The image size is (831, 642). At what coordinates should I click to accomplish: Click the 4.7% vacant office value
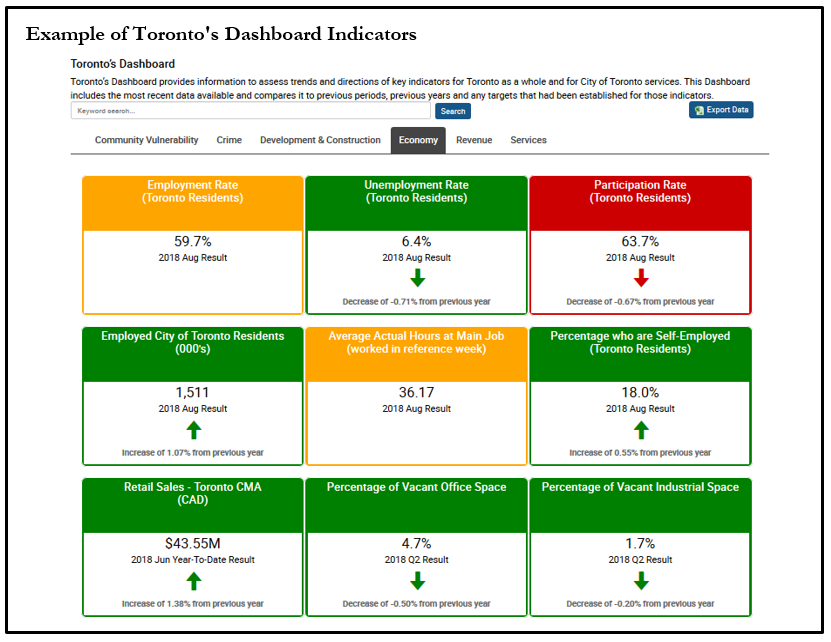(x=417, y=544)
